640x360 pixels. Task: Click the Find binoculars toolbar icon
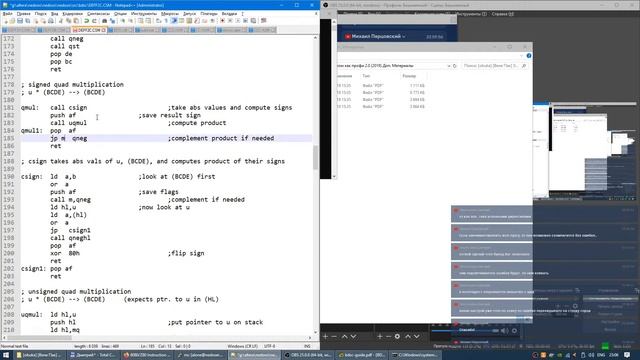point(104,20)
